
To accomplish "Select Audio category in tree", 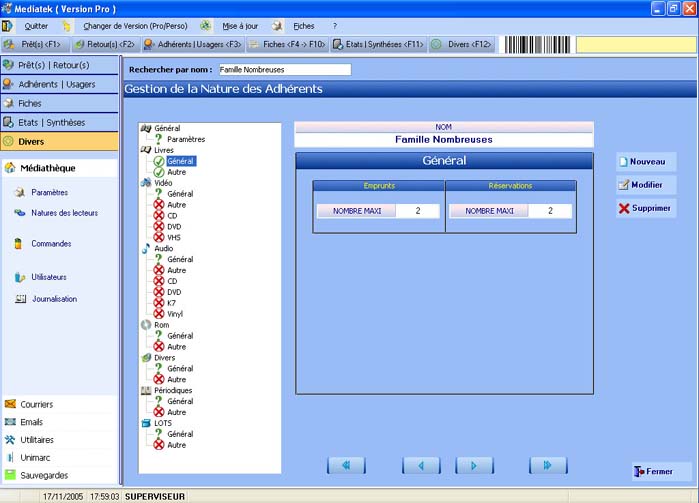I will pos(164,248).
